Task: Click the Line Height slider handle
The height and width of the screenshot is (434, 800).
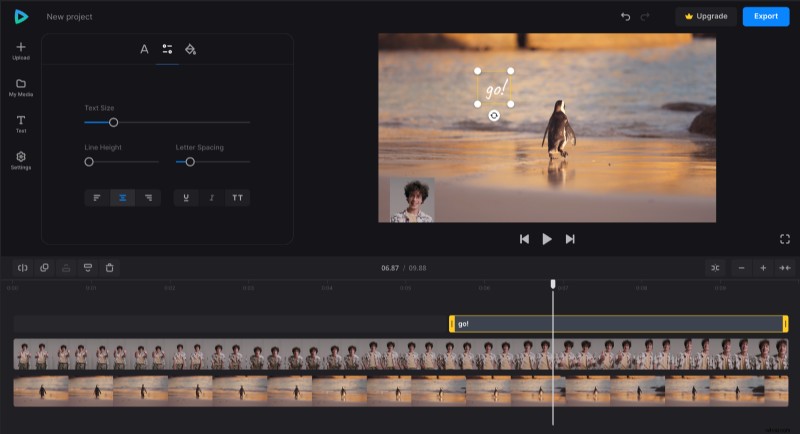Action: (89, 162)
